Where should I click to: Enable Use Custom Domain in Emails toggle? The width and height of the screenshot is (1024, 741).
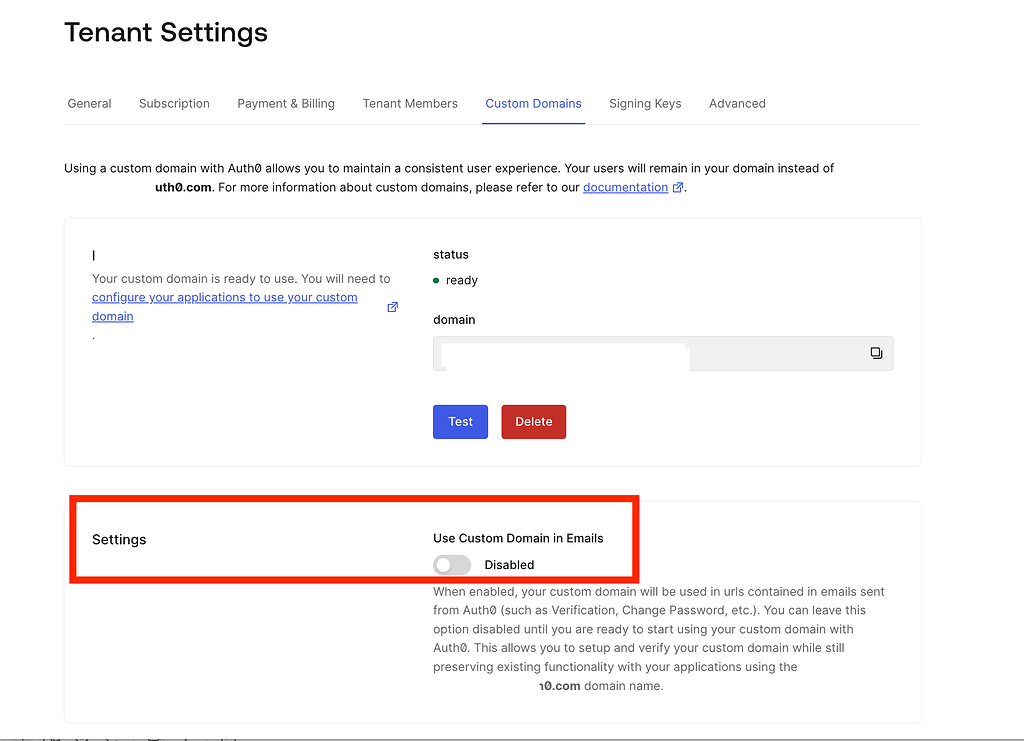click(452, 565)
